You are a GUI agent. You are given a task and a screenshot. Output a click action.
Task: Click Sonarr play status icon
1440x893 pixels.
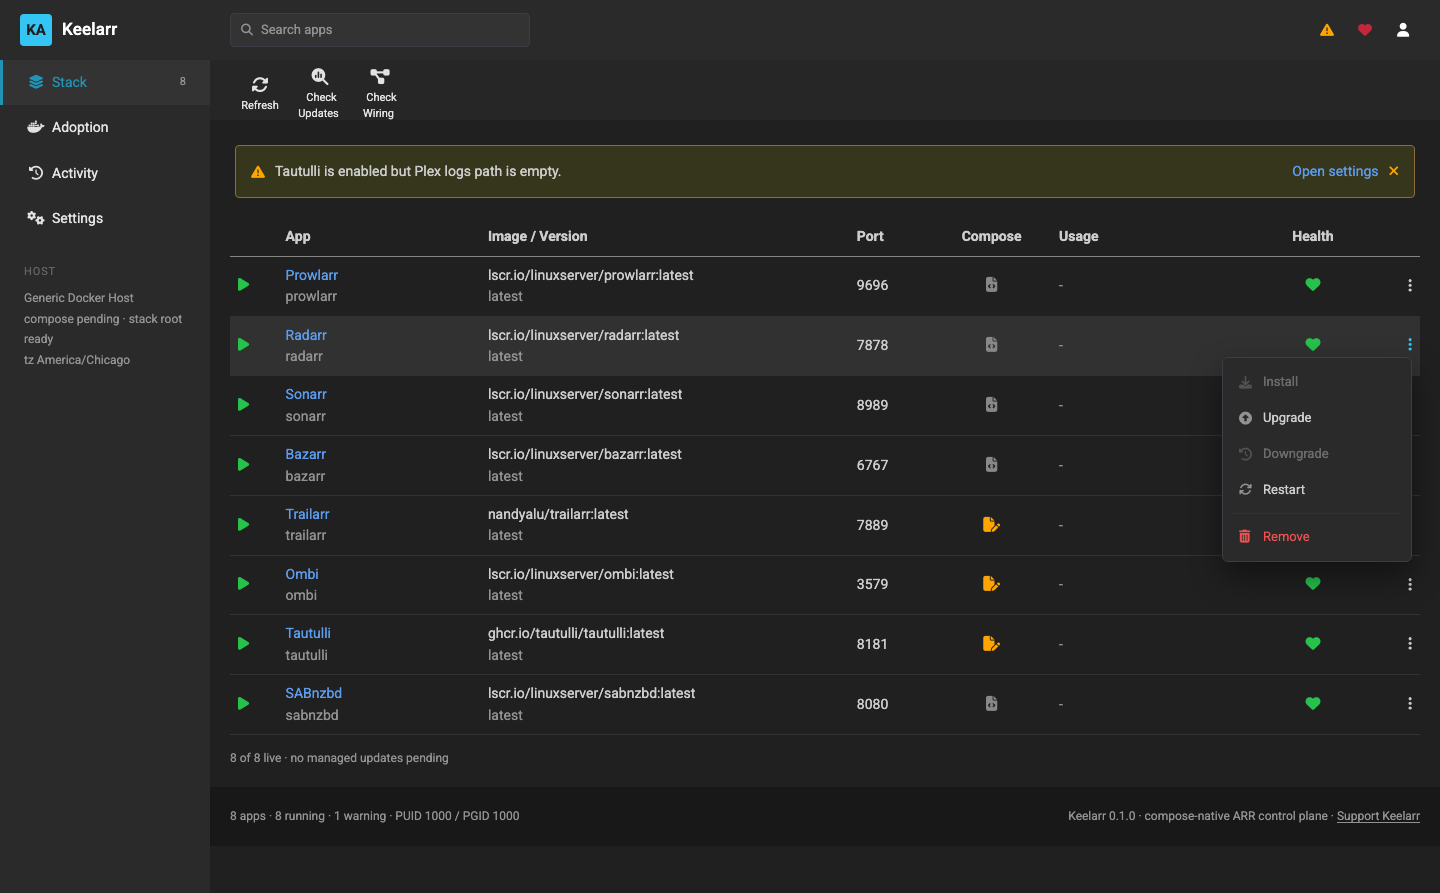click(243, 405)
